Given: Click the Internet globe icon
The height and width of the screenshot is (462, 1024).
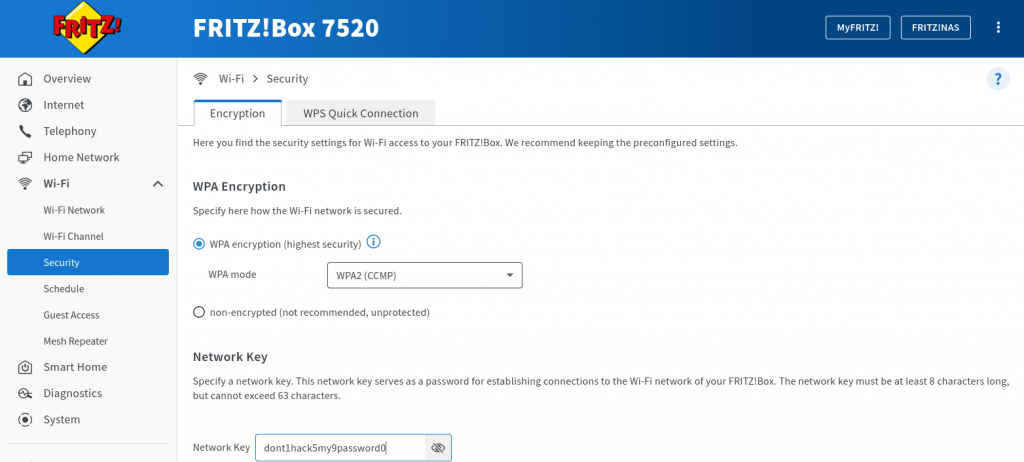Looking at the screenshot, I should click(x=25, y=105).
